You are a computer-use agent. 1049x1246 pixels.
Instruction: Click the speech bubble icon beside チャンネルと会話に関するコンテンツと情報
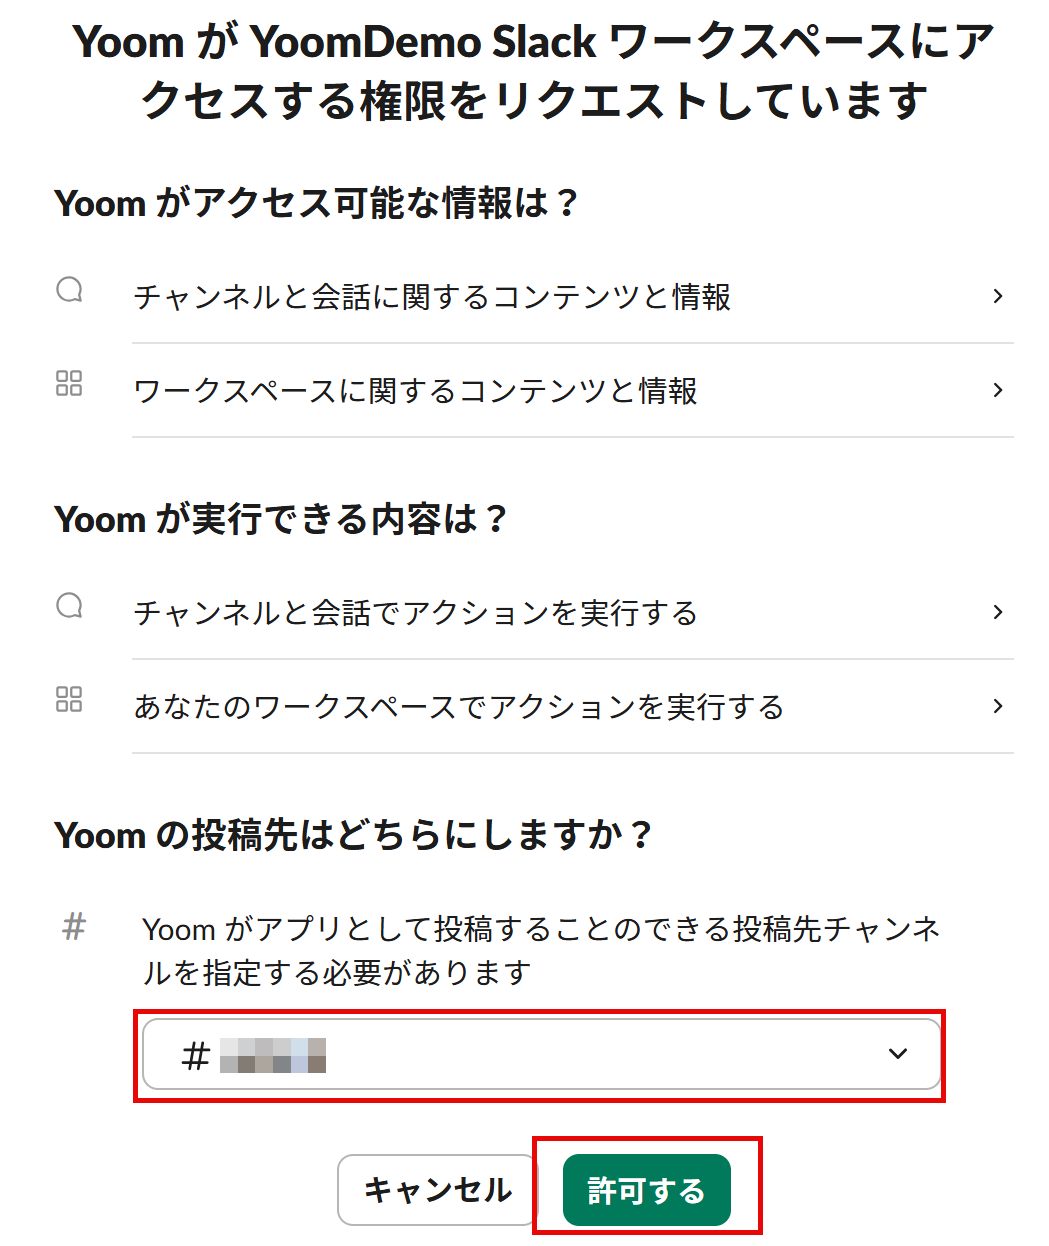click(x=69, y=290)
